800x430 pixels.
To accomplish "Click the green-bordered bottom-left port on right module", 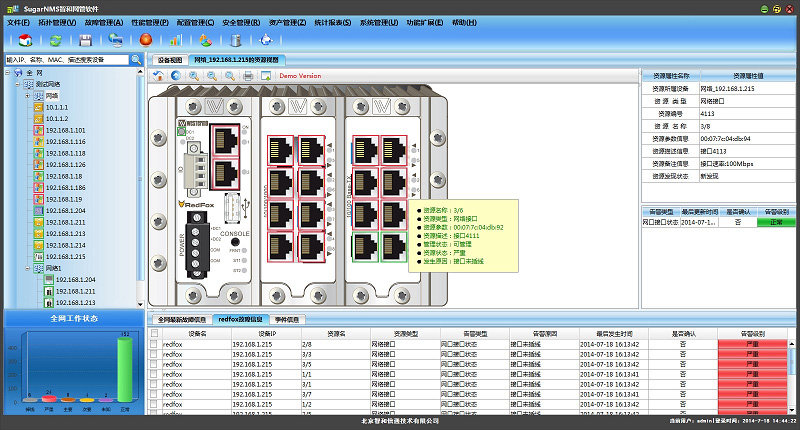I will 365,247.
